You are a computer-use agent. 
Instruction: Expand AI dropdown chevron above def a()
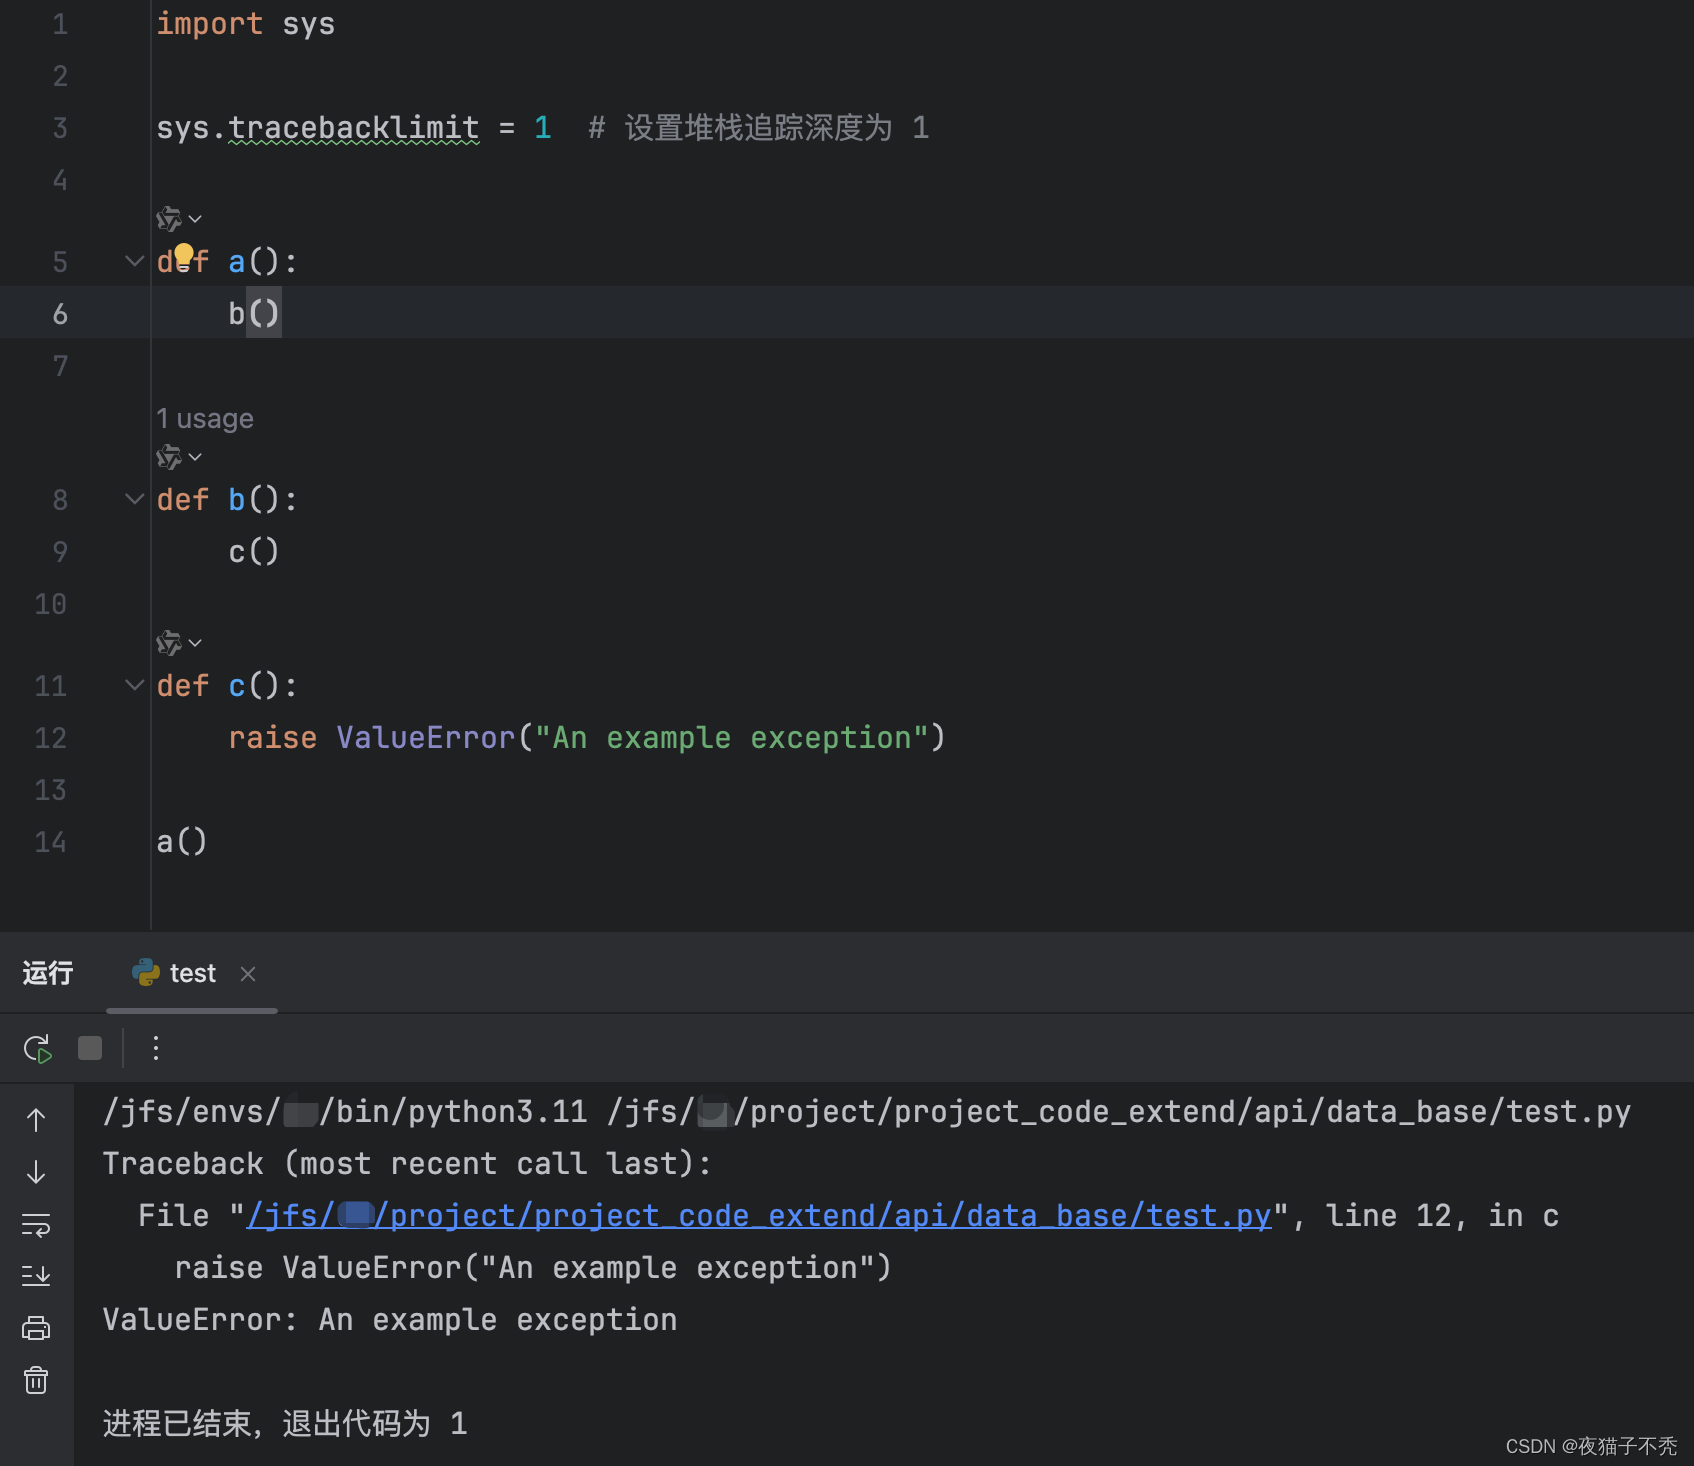click(195, 219)
